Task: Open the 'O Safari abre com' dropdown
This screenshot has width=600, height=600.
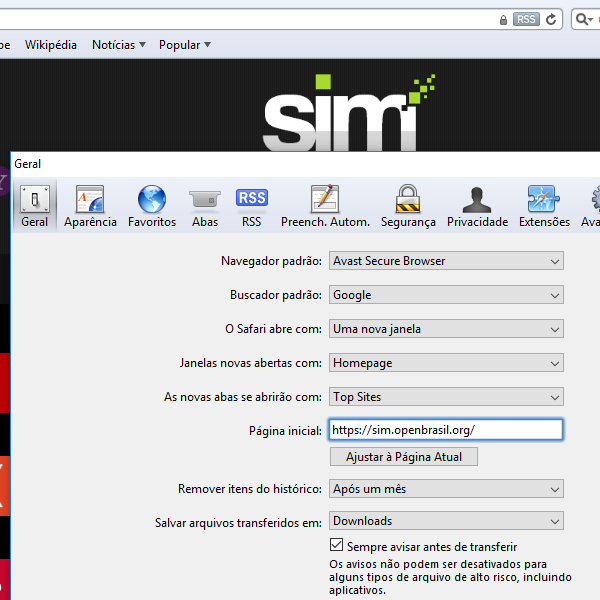Action: coord(446,329)
